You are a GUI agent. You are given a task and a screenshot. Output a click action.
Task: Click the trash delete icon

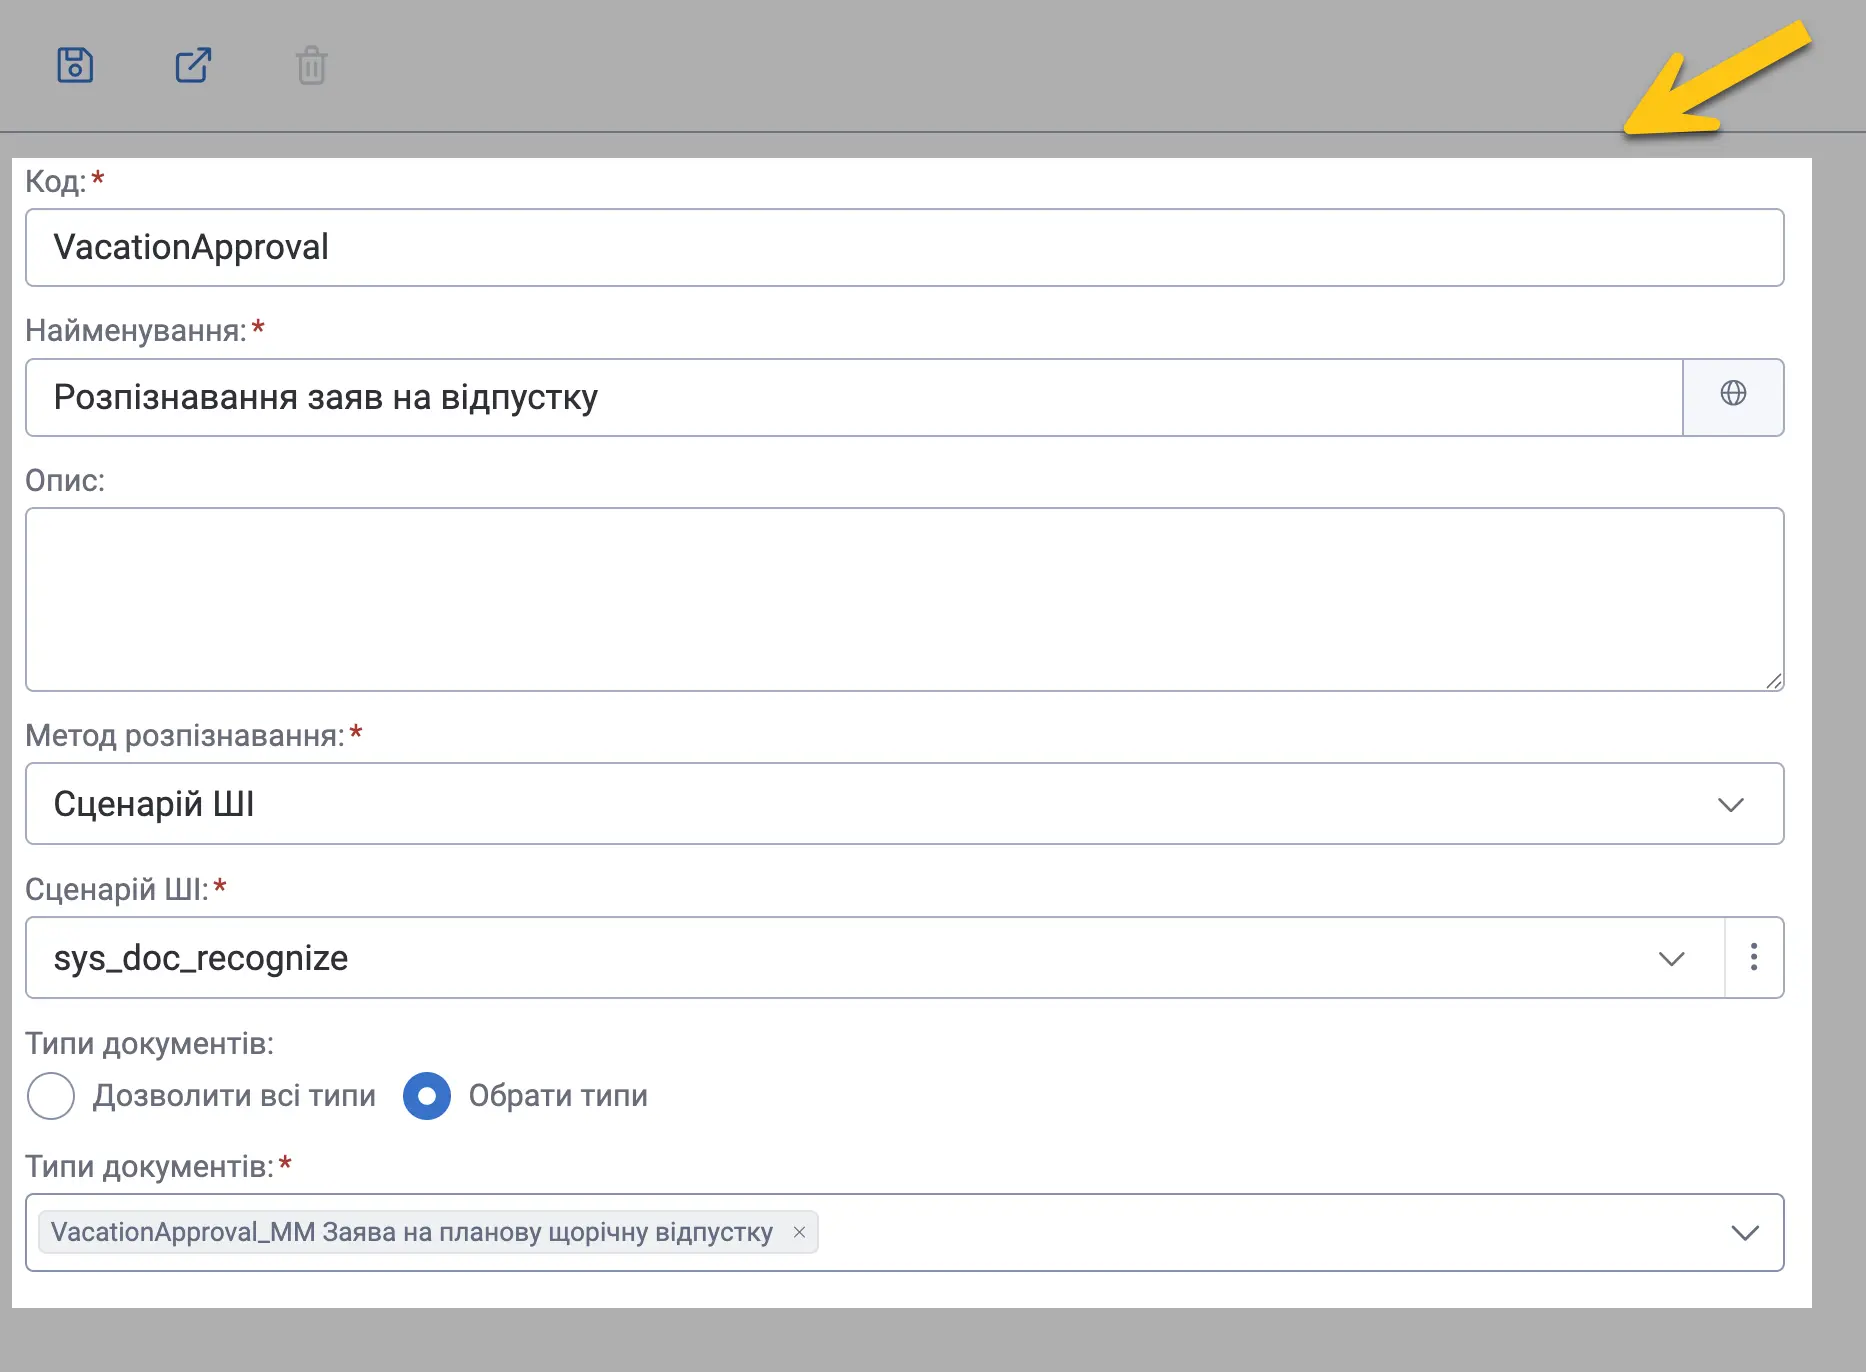[x=311, y=66]
